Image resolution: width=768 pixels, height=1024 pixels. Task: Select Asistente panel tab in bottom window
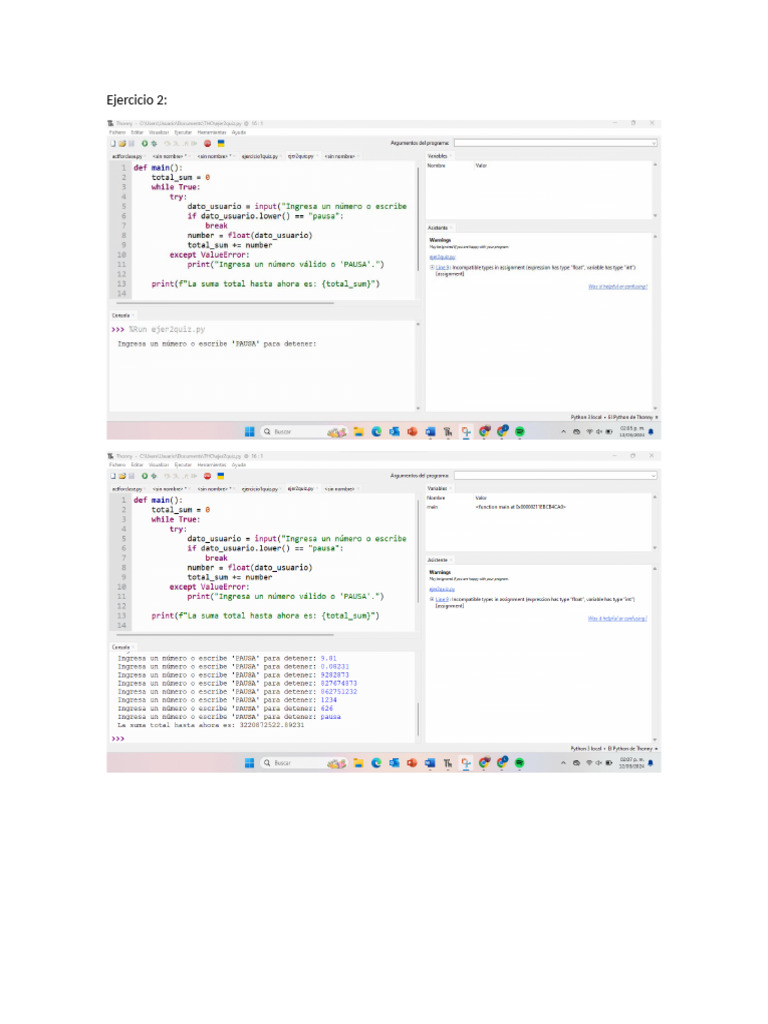click(x=438, y=560)
